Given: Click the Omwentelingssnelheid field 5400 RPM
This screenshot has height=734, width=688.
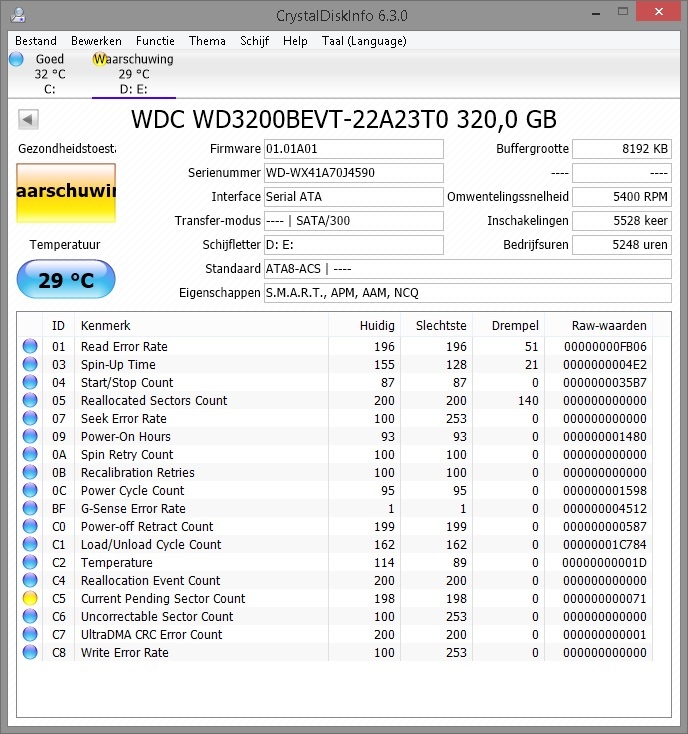Looking at the screenshot, I should (622, 197).
